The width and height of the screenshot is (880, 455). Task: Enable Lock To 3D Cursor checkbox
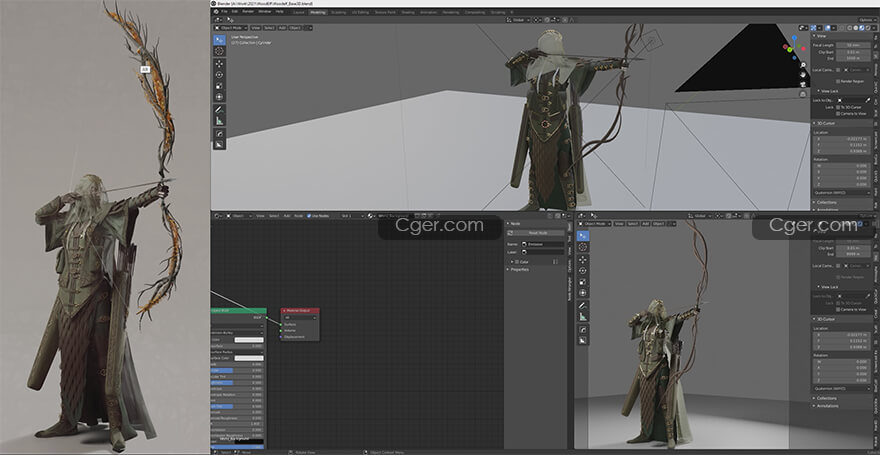[x=838, y=107]
